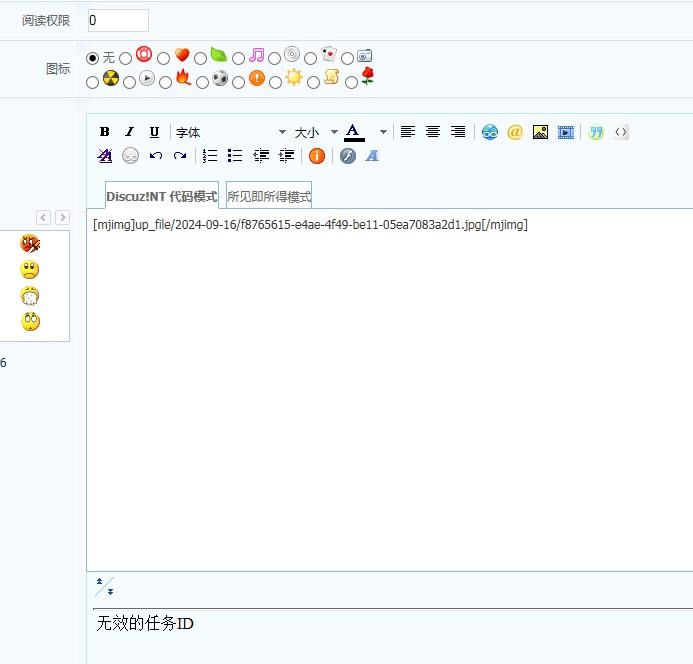The image size is (693, 664).
Task: Insert the wide-eyed surprised smiley
Action: (30, 321)
